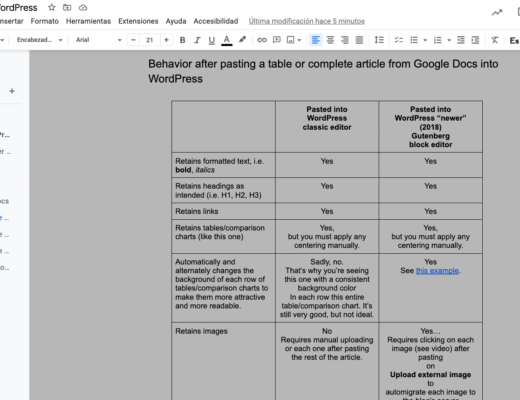This screenshot has height=400, width=520.
Task: Click the document heading 'Behavior after pasting'
Action: (323, 71)
